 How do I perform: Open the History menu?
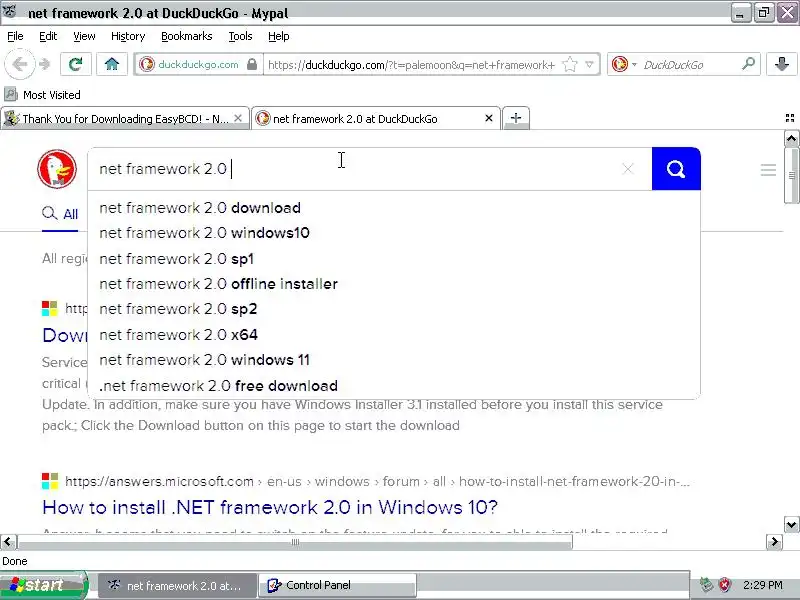coord(128,36)
